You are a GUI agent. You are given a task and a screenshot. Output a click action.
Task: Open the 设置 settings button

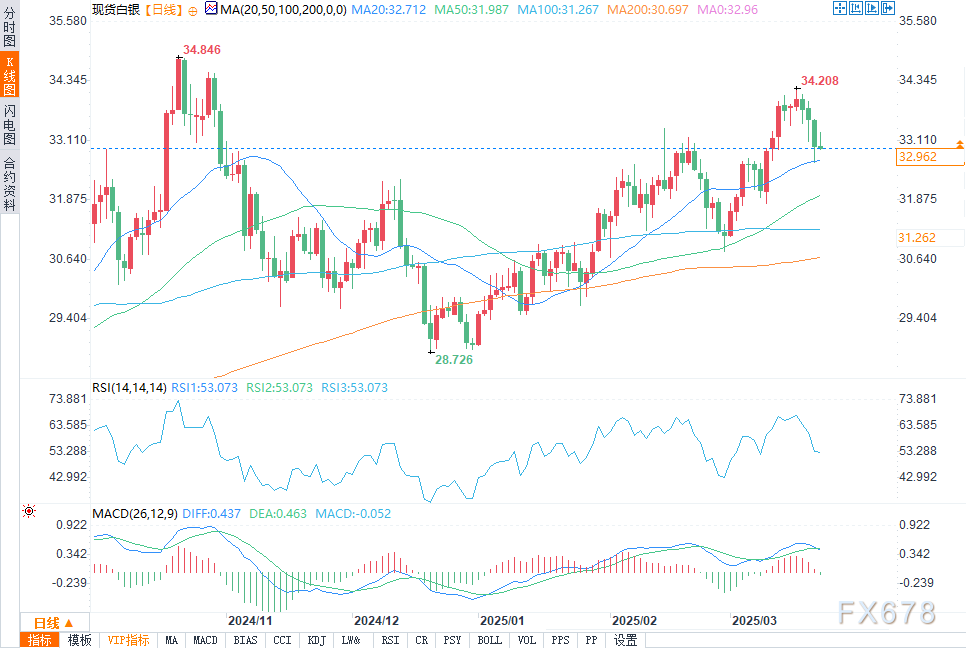625,640
